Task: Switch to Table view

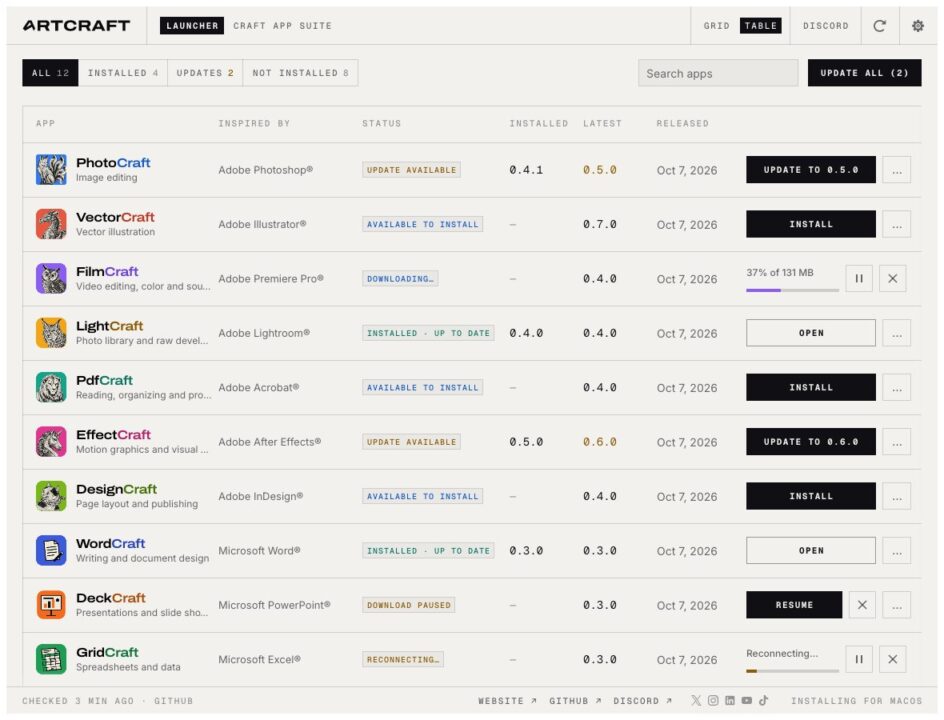Action: pyautogui.click(x=760, y=26)
